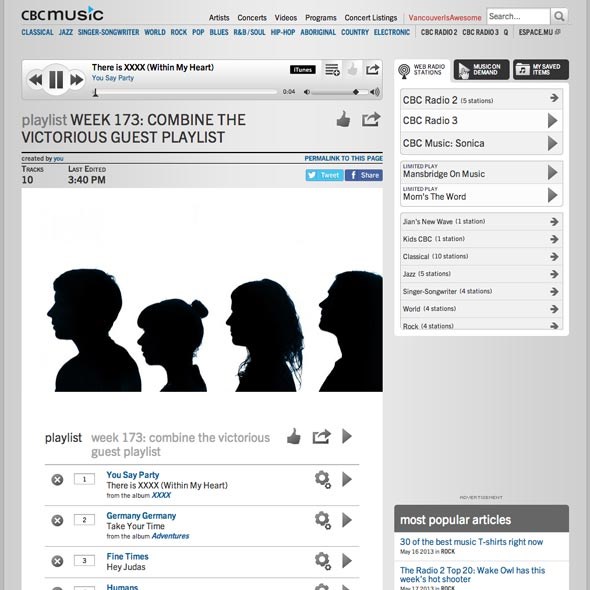The height and width of the screenshot is (590, 590).
Task: Play Take Your Time track
Action: pos(347,520)
